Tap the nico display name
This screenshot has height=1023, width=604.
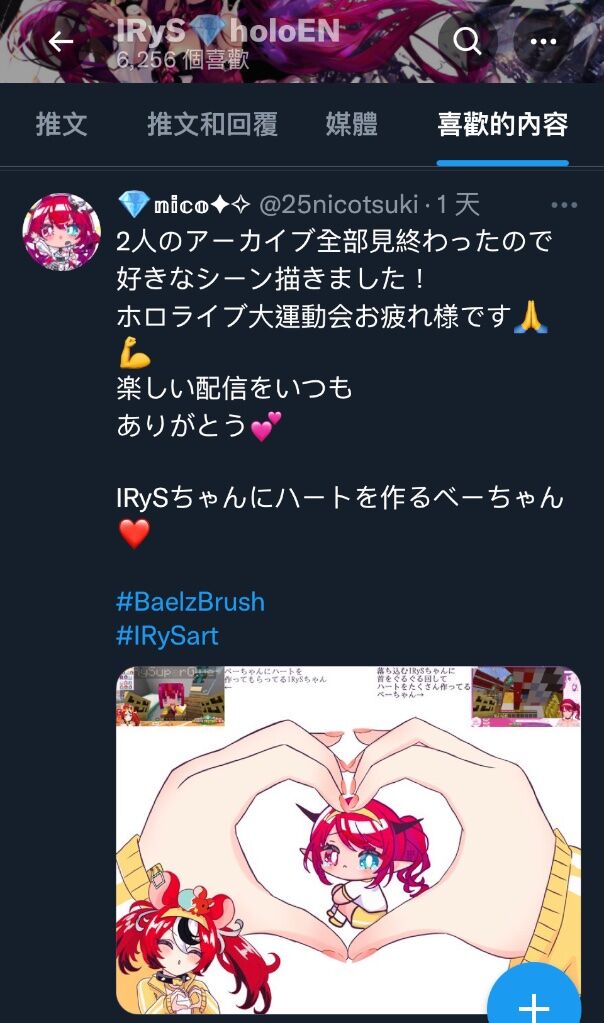coord(185,205)
